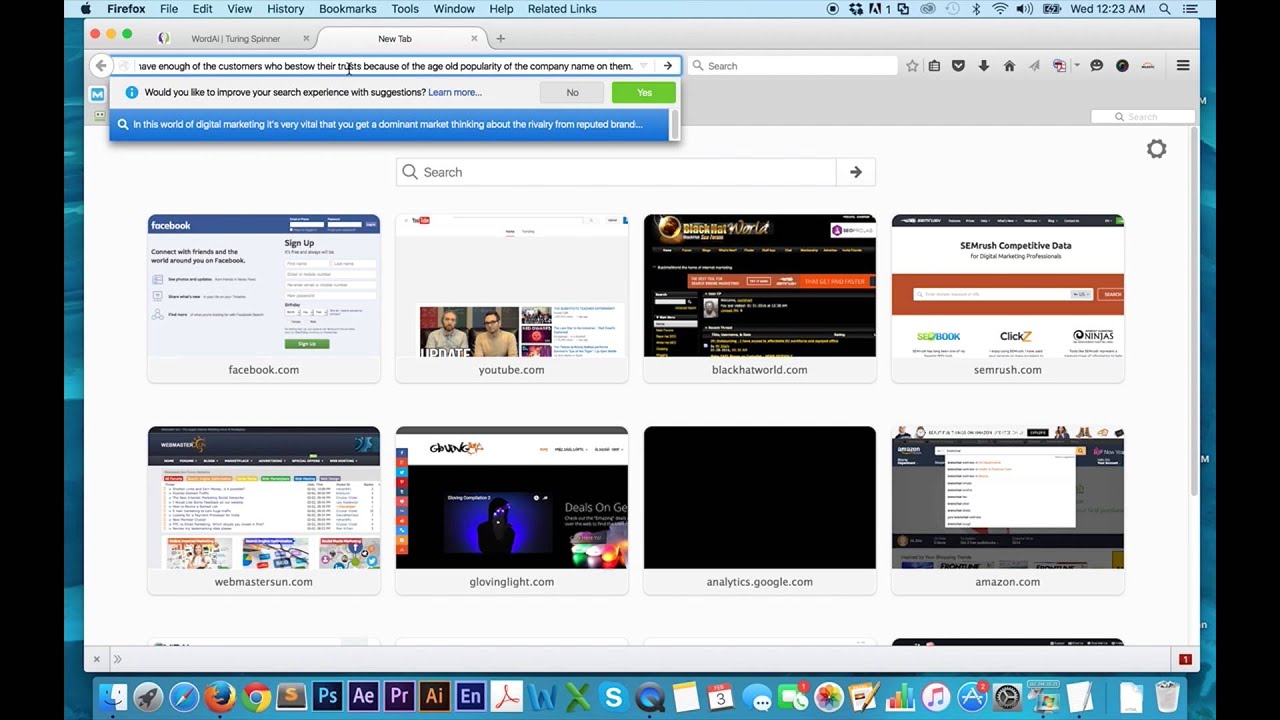Click the Go arrow in URL bar
Viewport: 1280px width, 720px height.
[668, 66]
